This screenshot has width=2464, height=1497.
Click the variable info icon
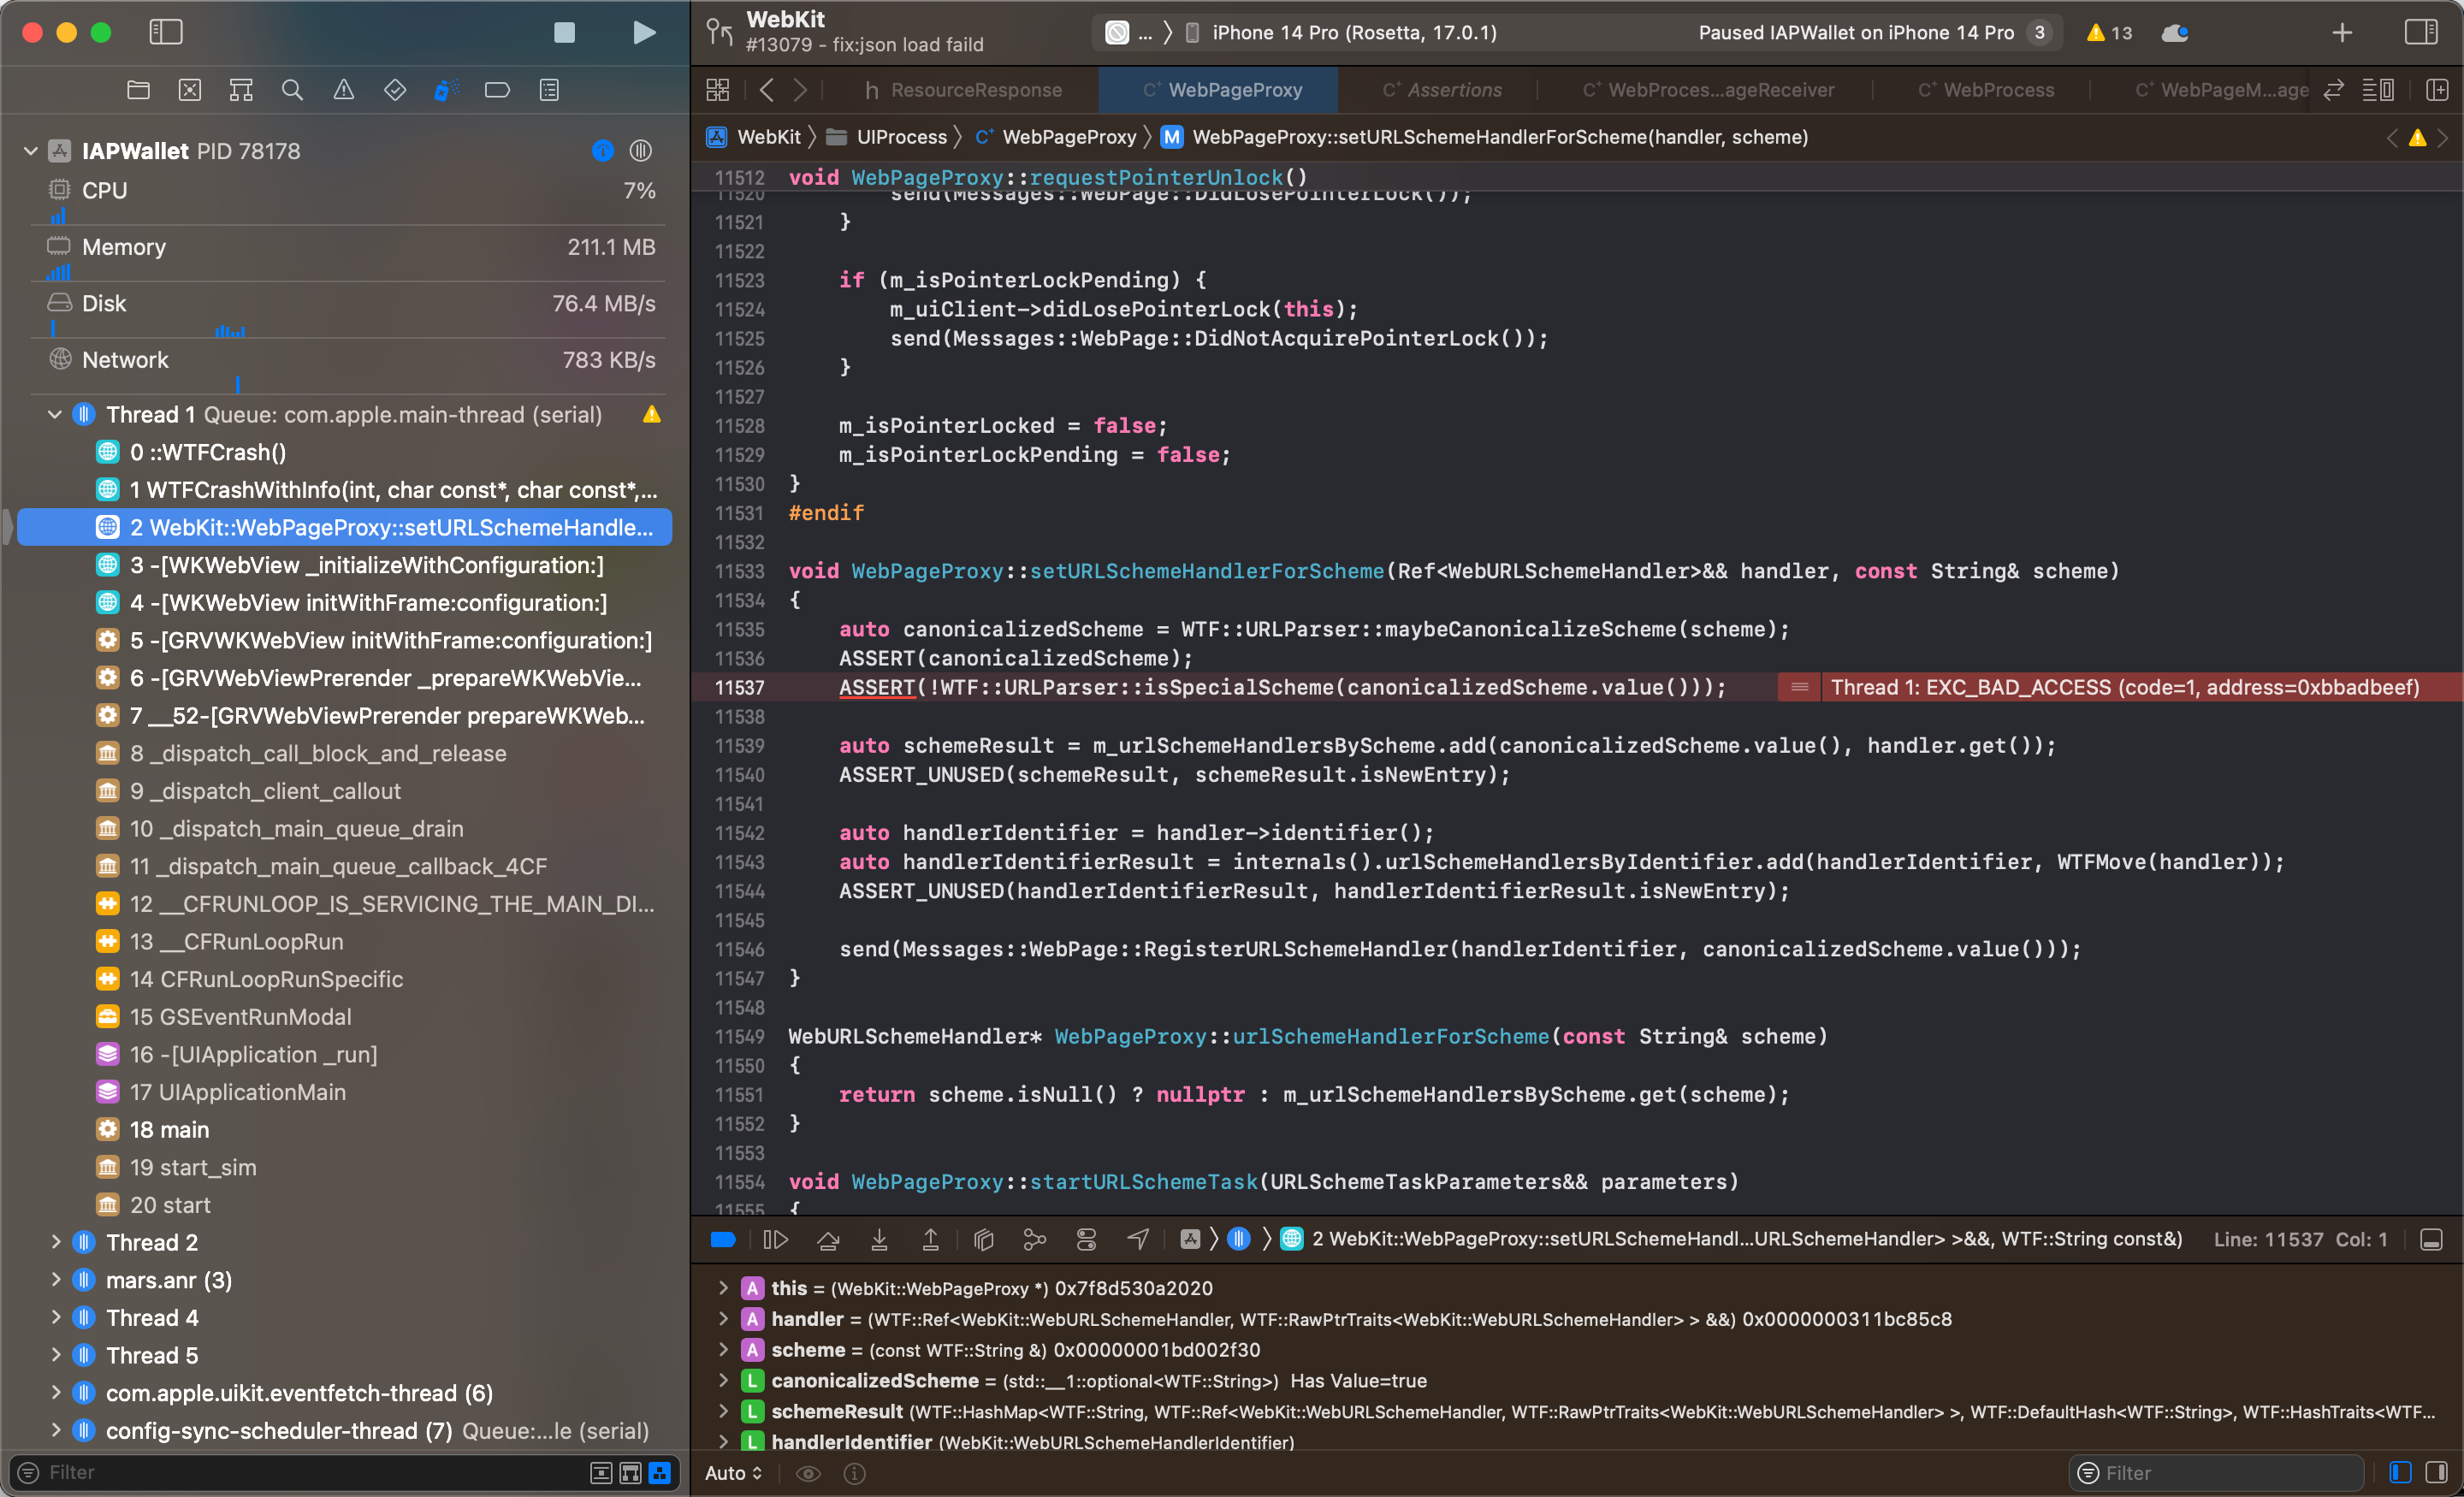[854, 1472]
